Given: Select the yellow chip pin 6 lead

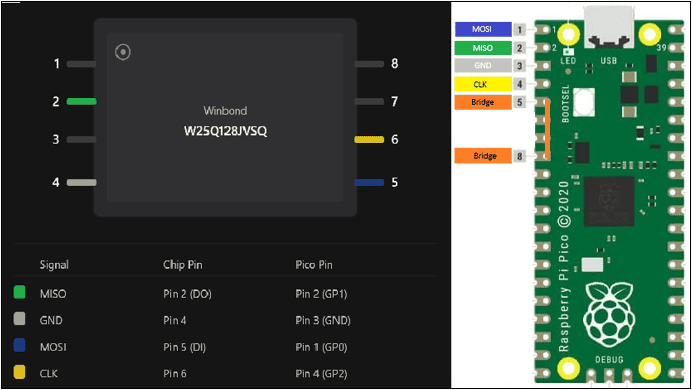Looking at the screenshot, I should [369, 139].
